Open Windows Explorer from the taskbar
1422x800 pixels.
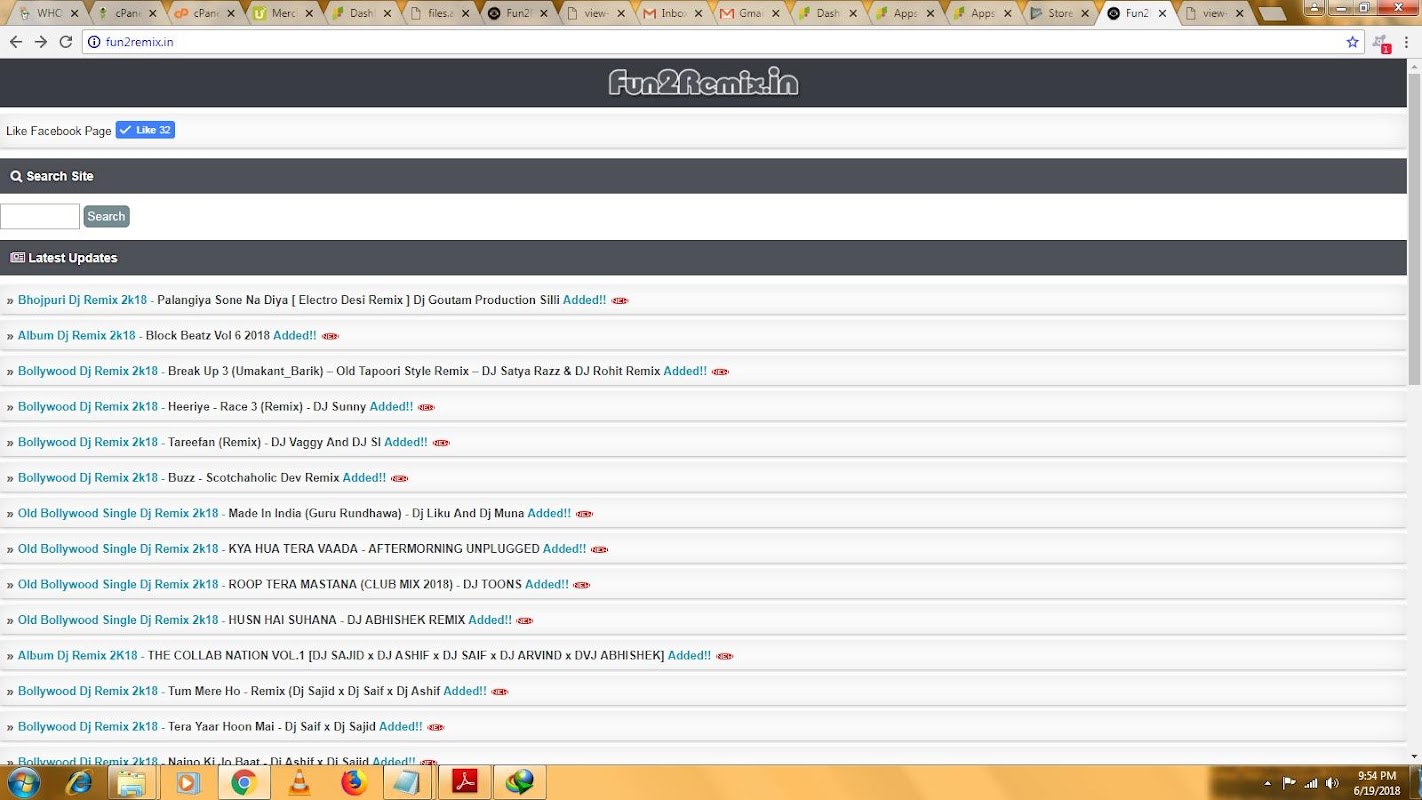[x=132, y=782]
